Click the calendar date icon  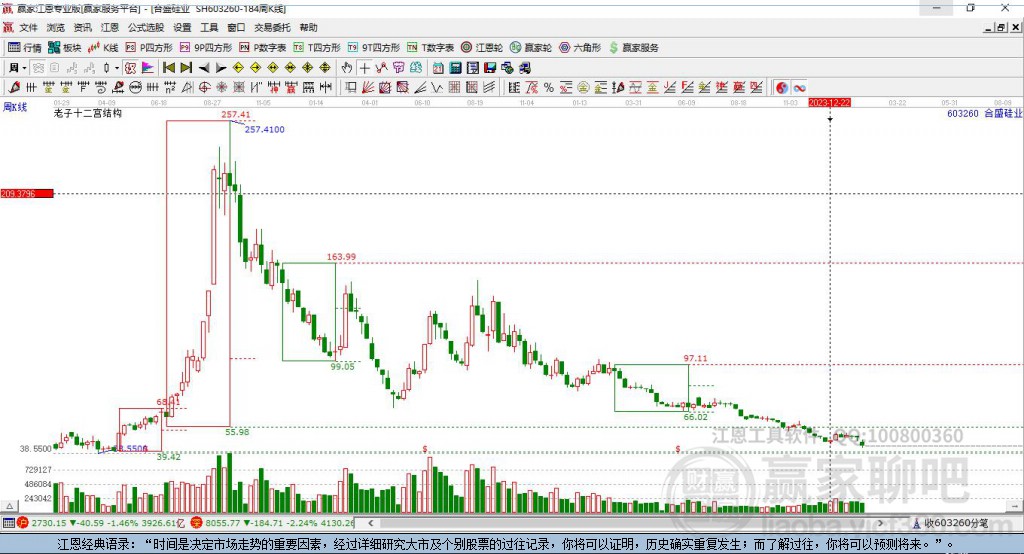pyautogui.click(x=438, y=68)
